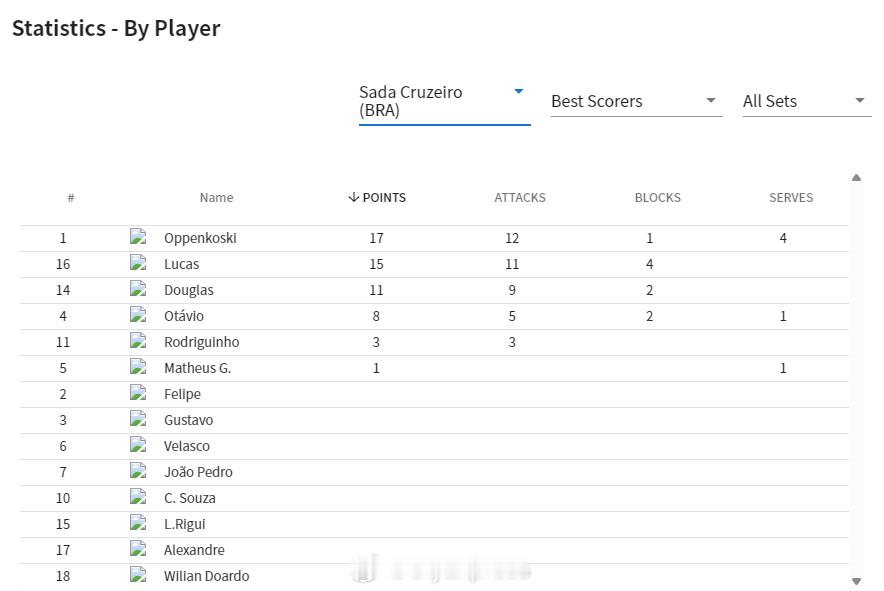The image size is (884, 591).
Task: Click the # jersey number column header
Action: tap(70, 198)
